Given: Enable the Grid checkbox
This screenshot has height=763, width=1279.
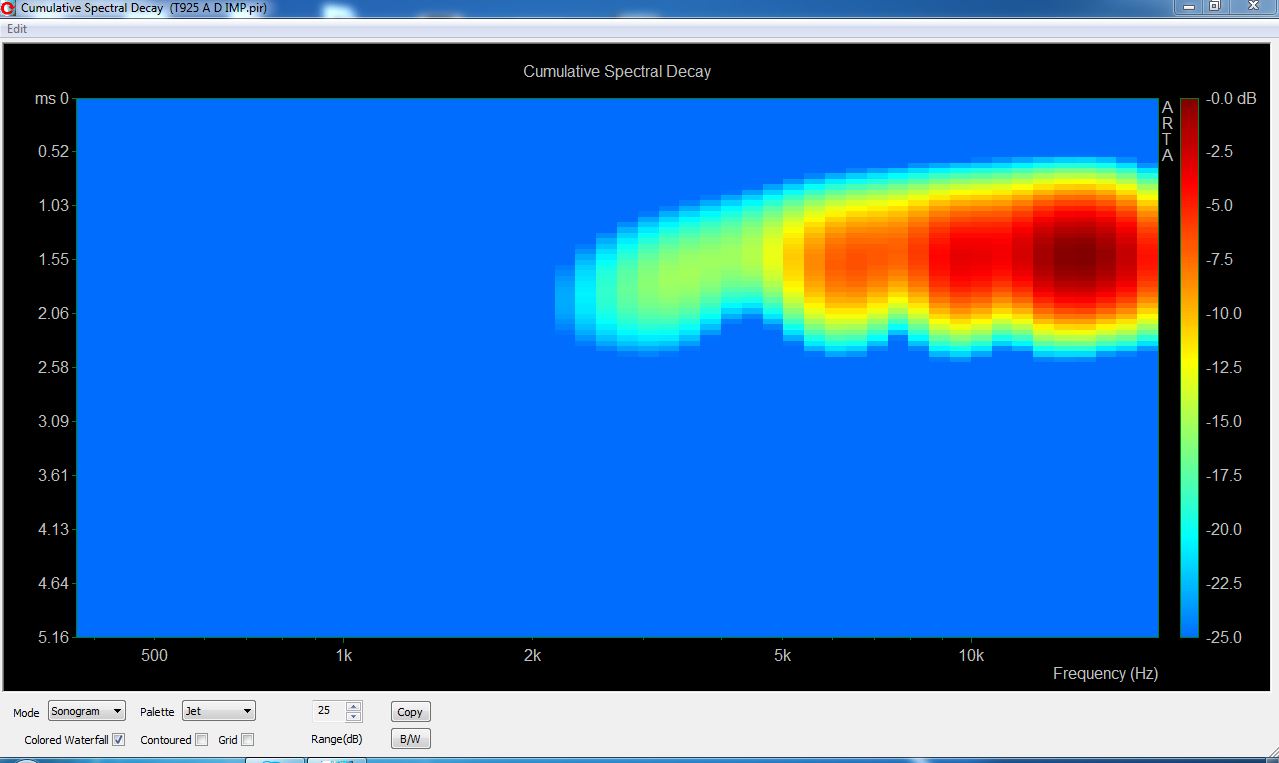Looking at the screenshot, I should [x=248, y=740].
